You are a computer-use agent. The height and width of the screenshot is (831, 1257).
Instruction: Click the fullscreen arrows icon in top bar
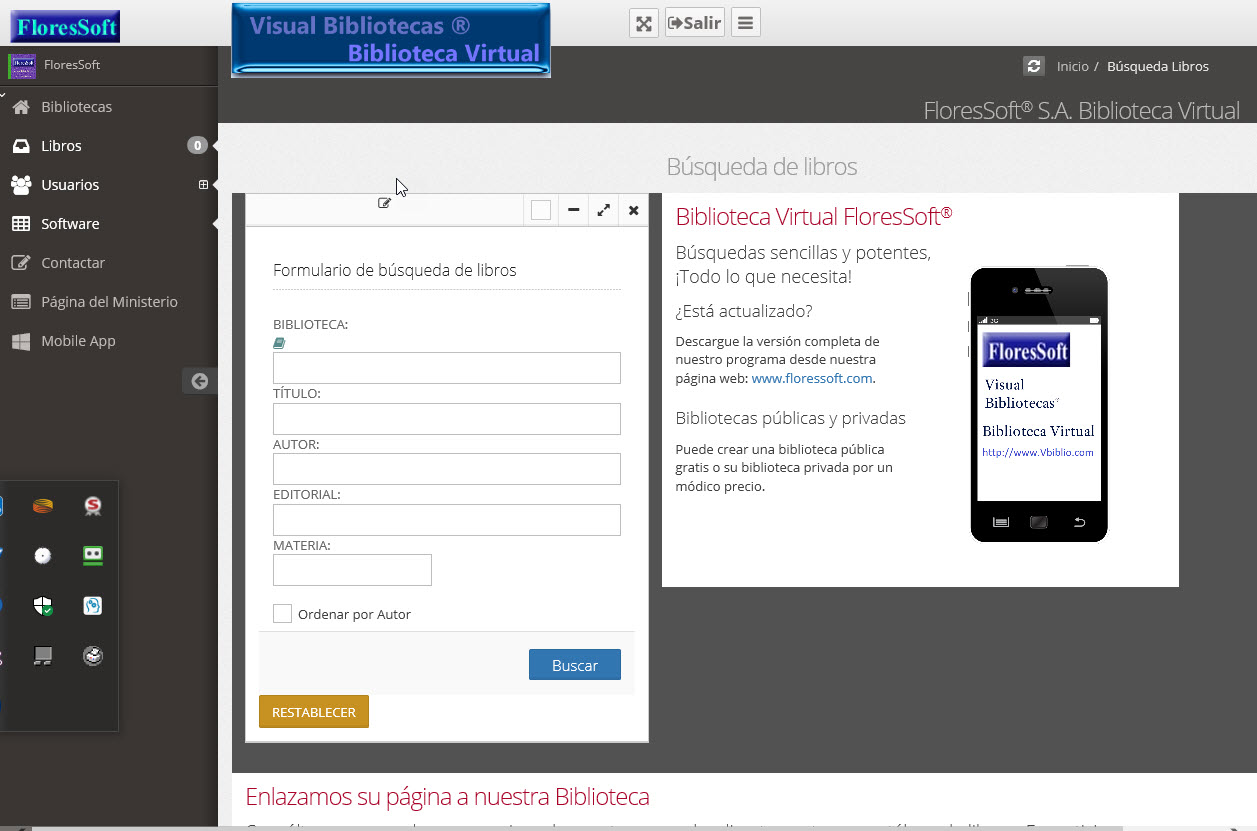[644, 23]
